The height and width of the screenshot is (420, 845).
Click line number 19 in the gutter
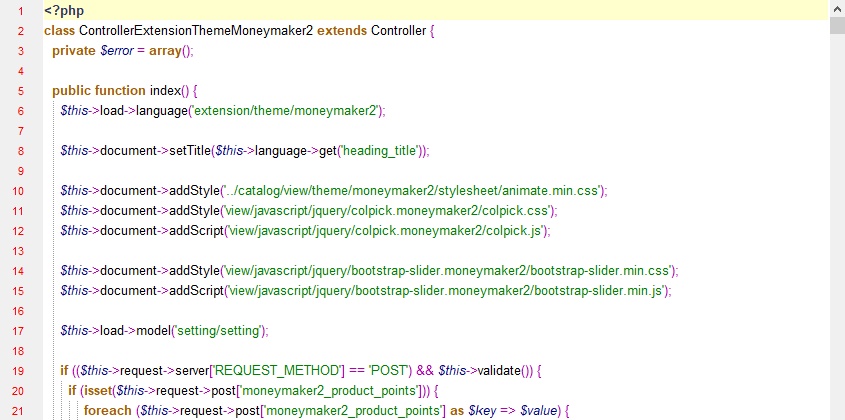coord(21,370)
